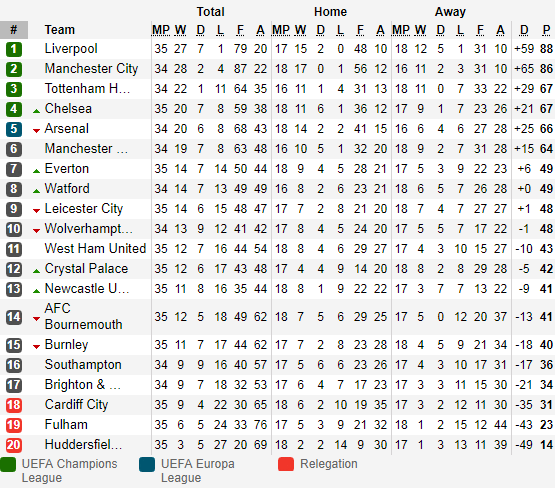Click the # rank column header
Image resolution: width=555 pixels, height=488 pixels.
coord(14,30)
